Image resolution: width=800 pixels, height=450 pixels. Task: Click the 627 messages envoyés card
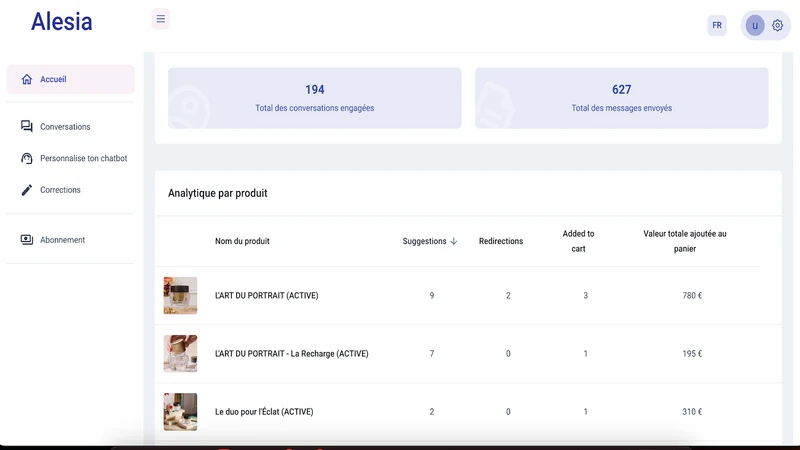coord(621,98)
